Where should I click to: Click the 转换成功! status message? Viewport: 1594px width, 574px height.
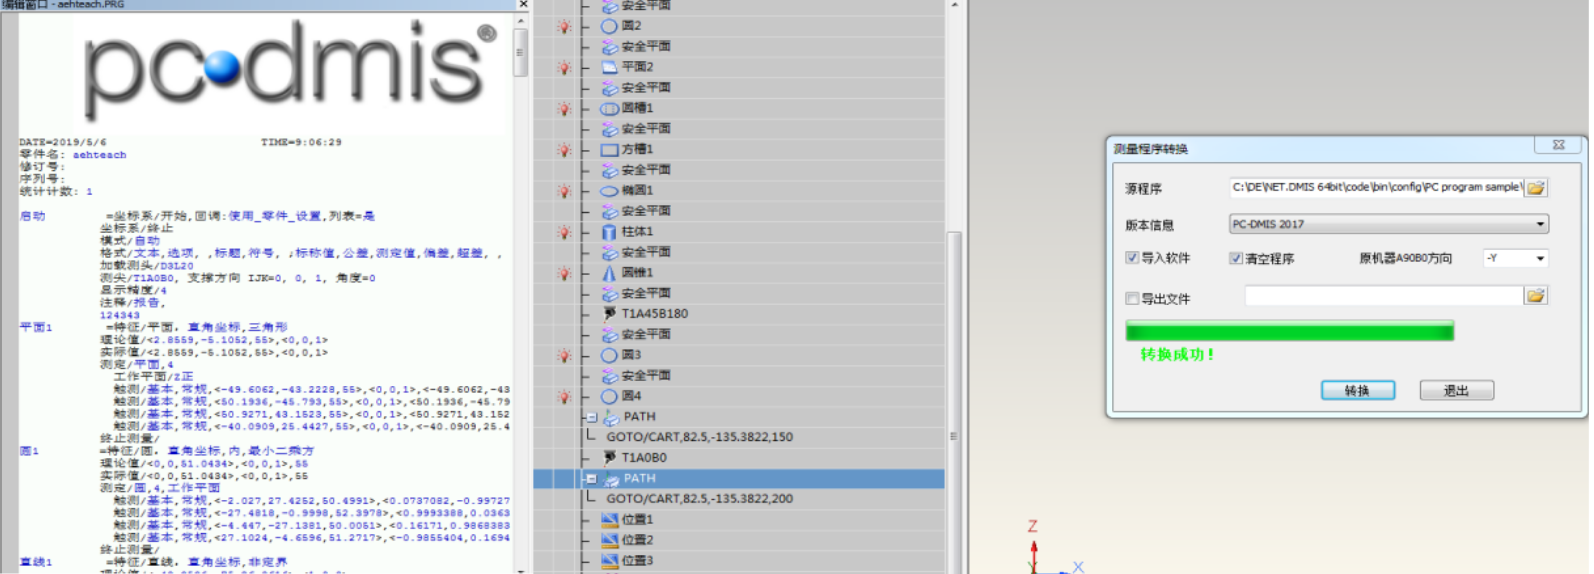point(1177,354)
